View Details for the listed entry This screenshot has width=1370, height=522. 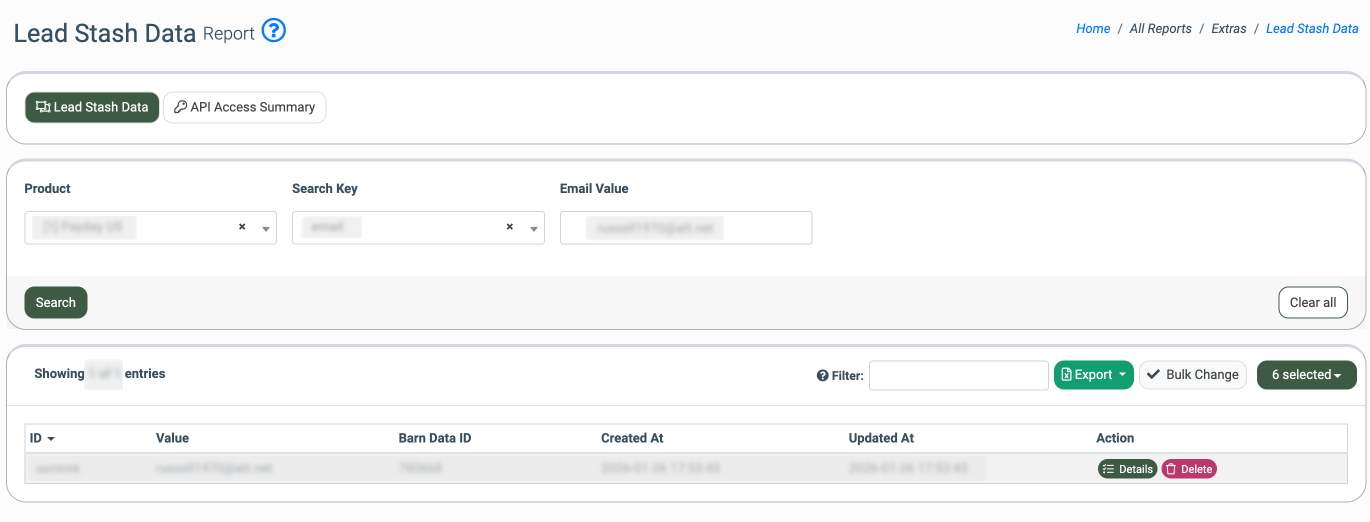[1127, 469]
